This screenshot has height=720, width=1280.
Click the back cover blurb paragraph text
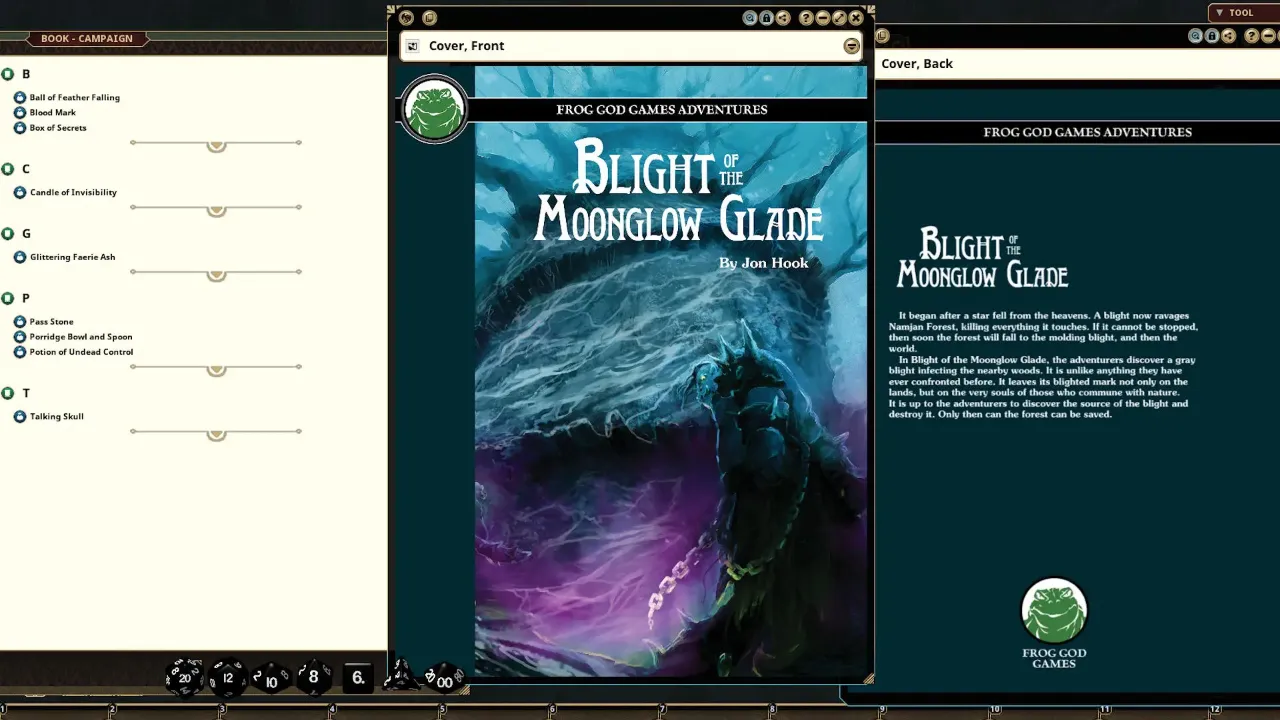click(1043, 365)
